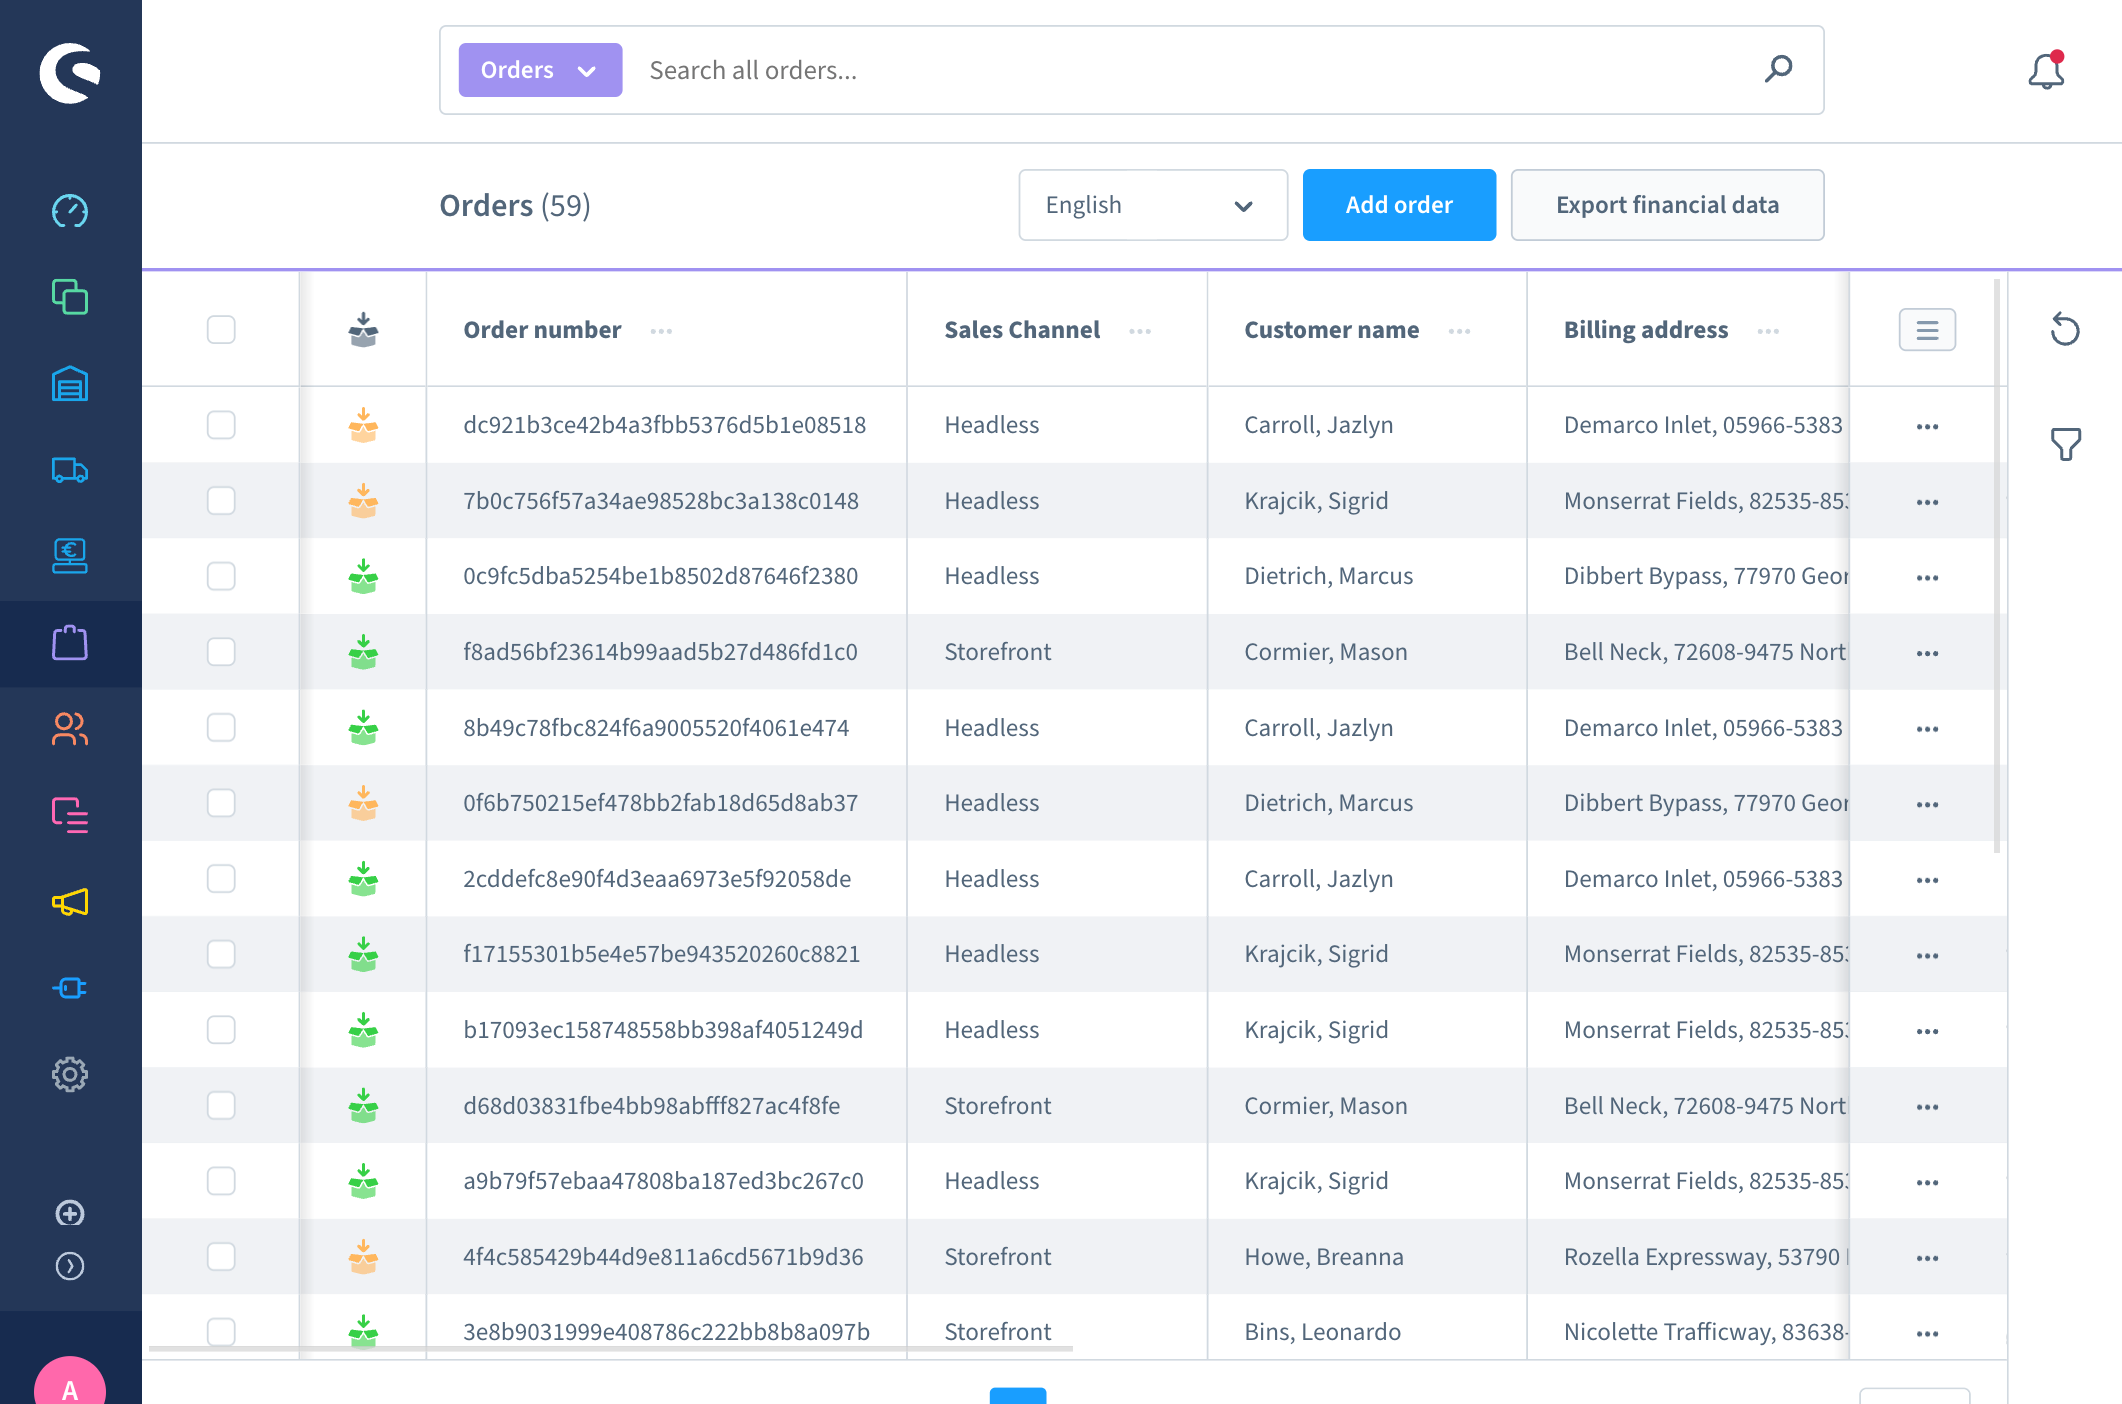Open the delivery truck icon in sidebar
Viewport: 2122px width, 1404px height.
point(70,470)
